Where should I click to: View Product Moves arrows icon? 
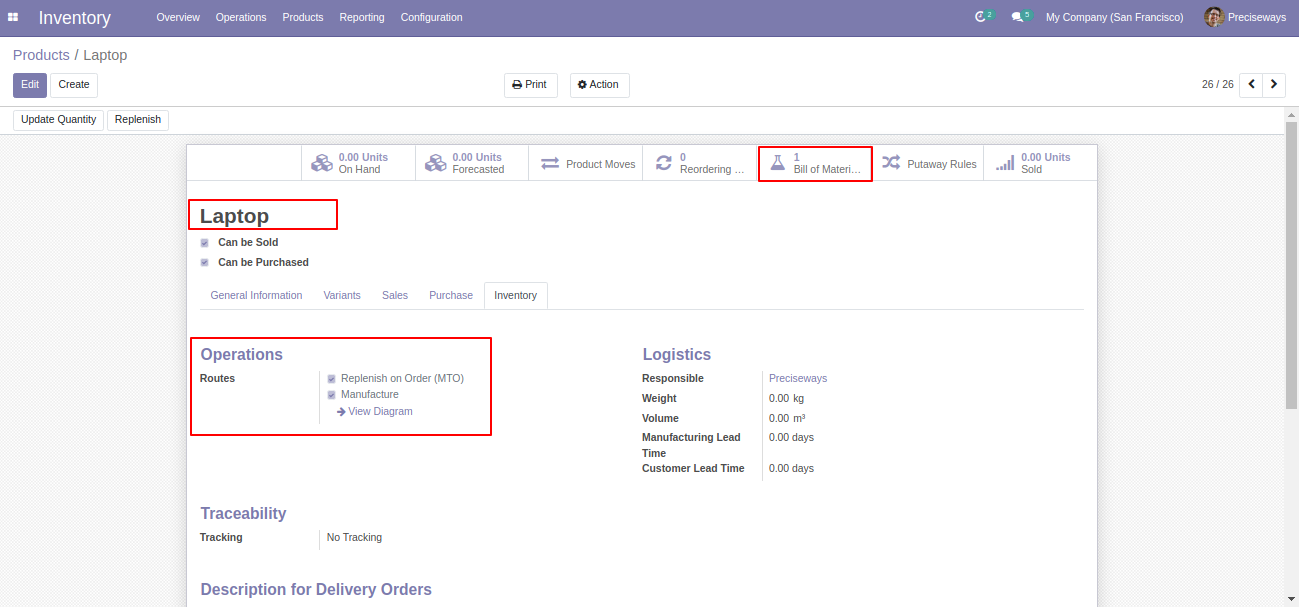[550, 163]
